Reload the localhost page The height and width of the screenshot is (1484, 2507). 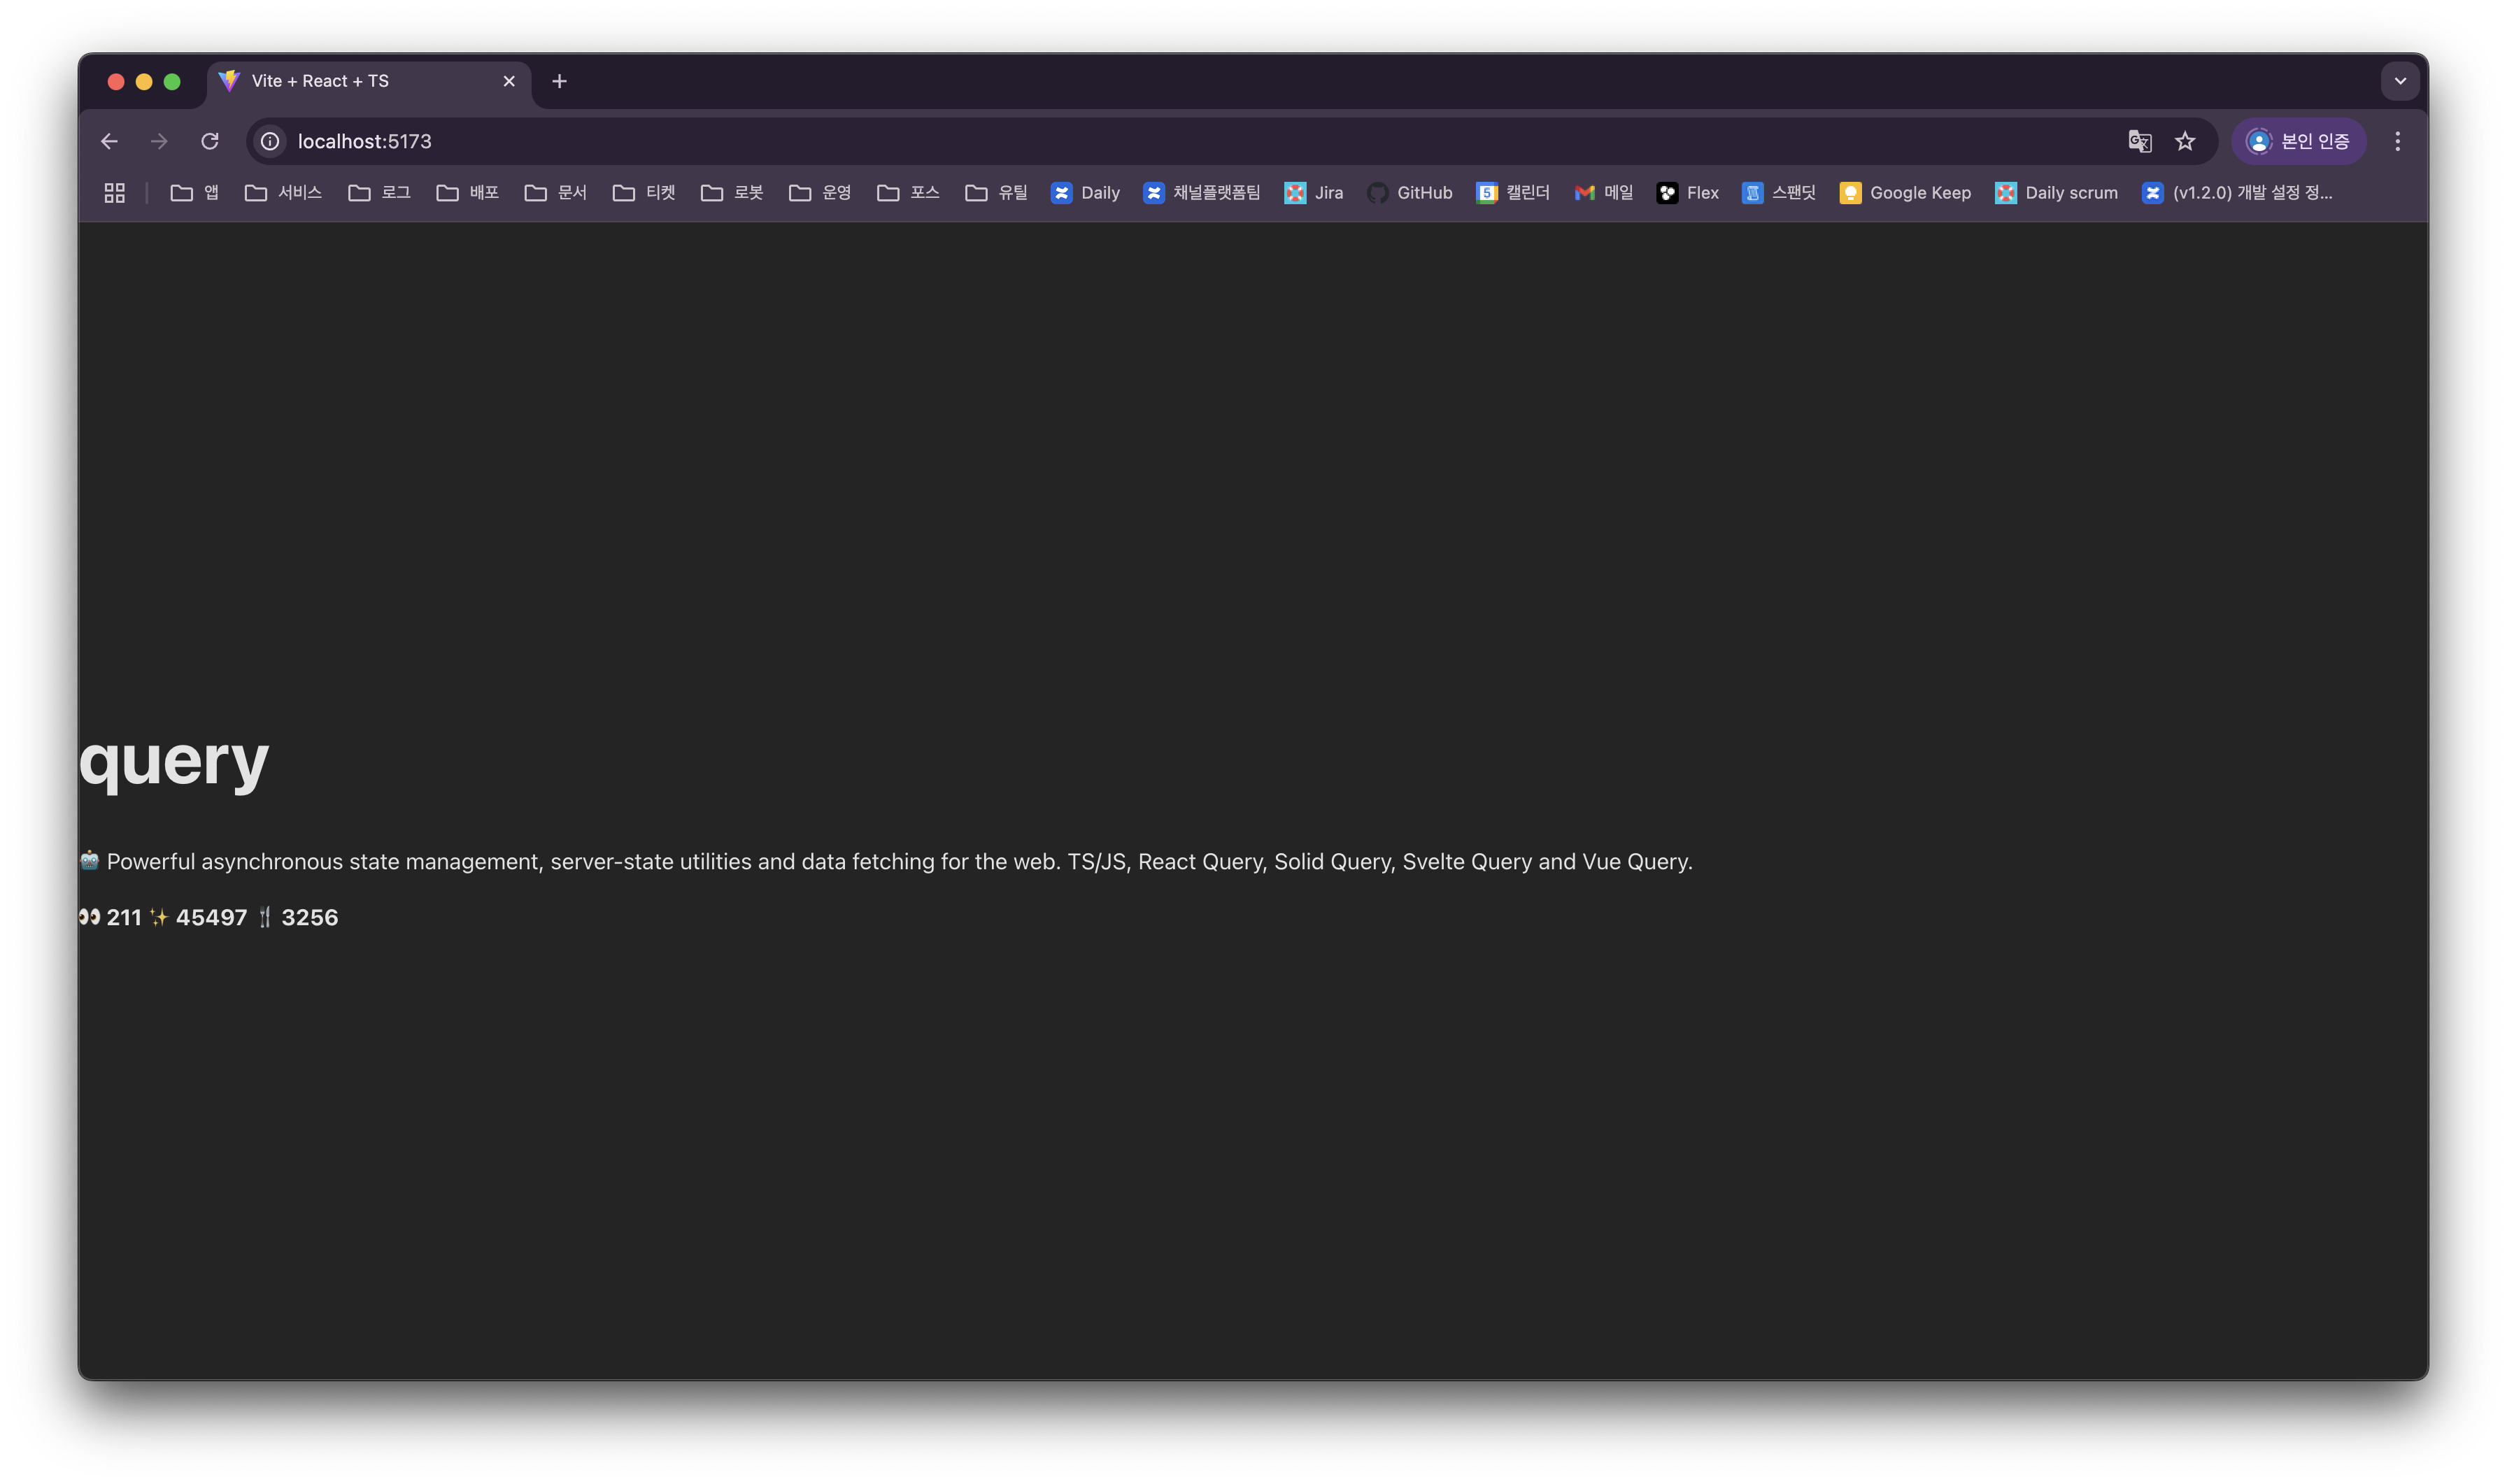click(x=209, y=141)
